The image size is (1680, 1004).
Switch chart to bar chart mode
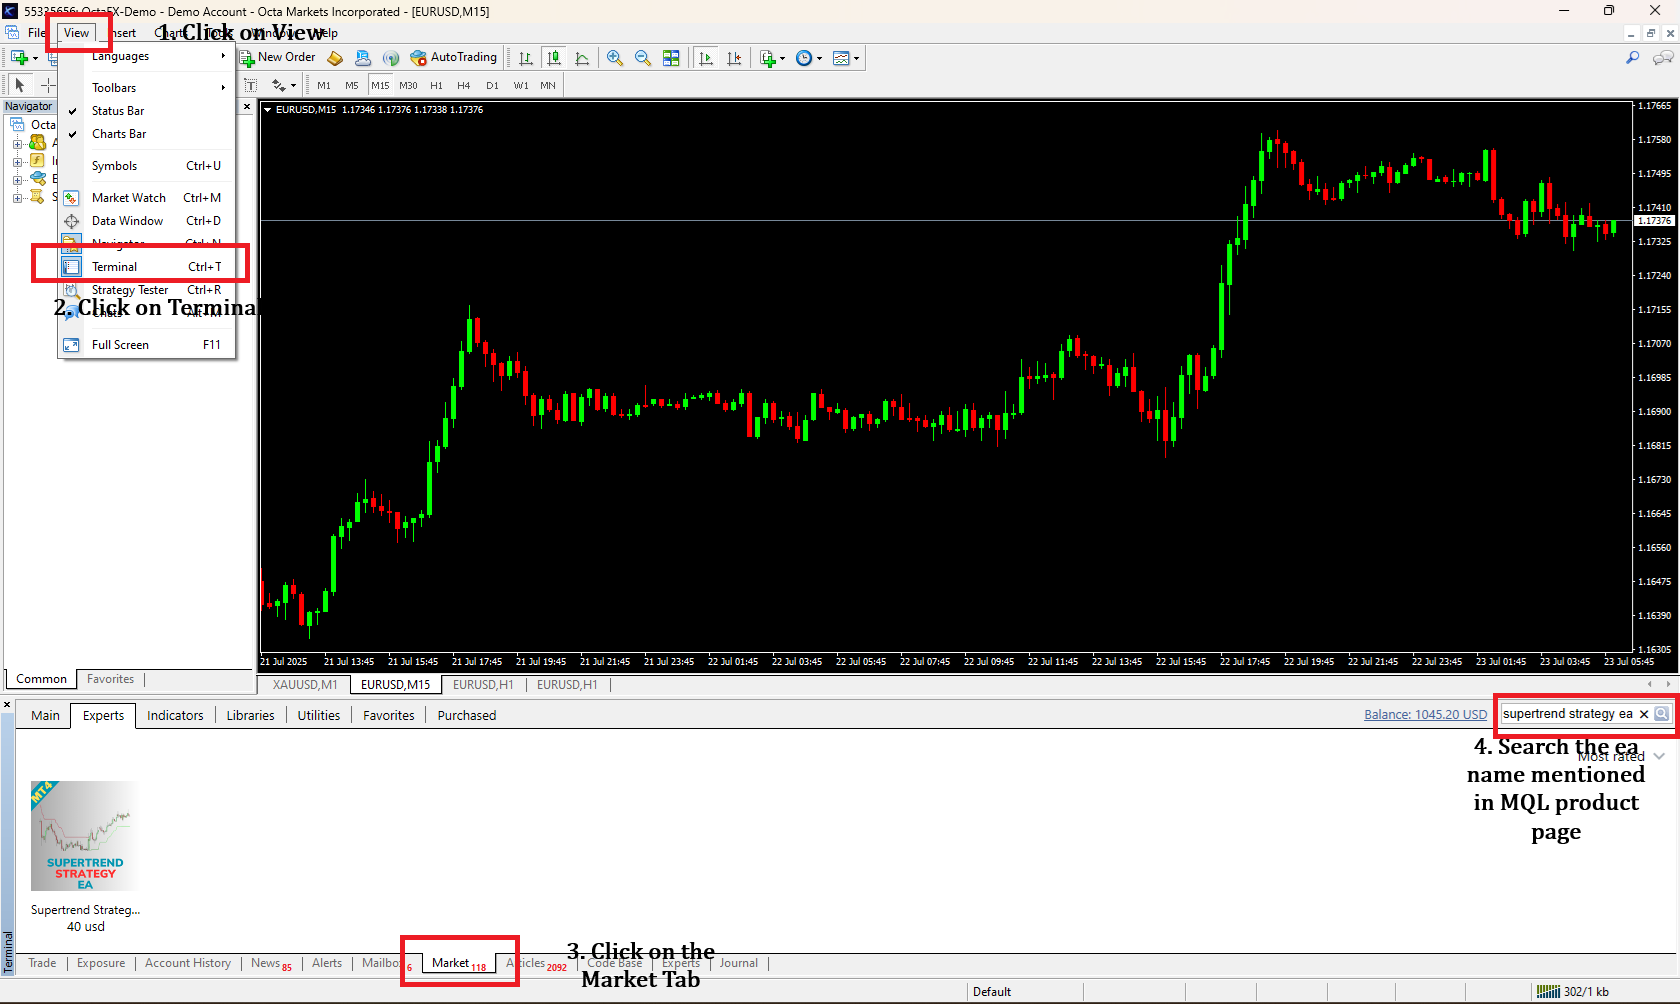pyautogui.click(x=526, y=58)
